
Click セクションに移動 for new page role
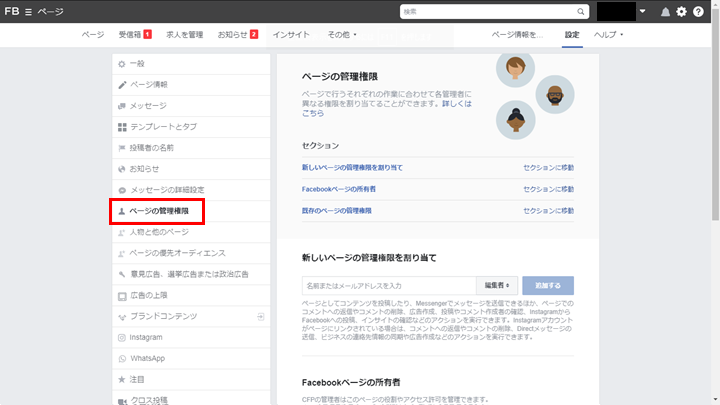point(548,168)
